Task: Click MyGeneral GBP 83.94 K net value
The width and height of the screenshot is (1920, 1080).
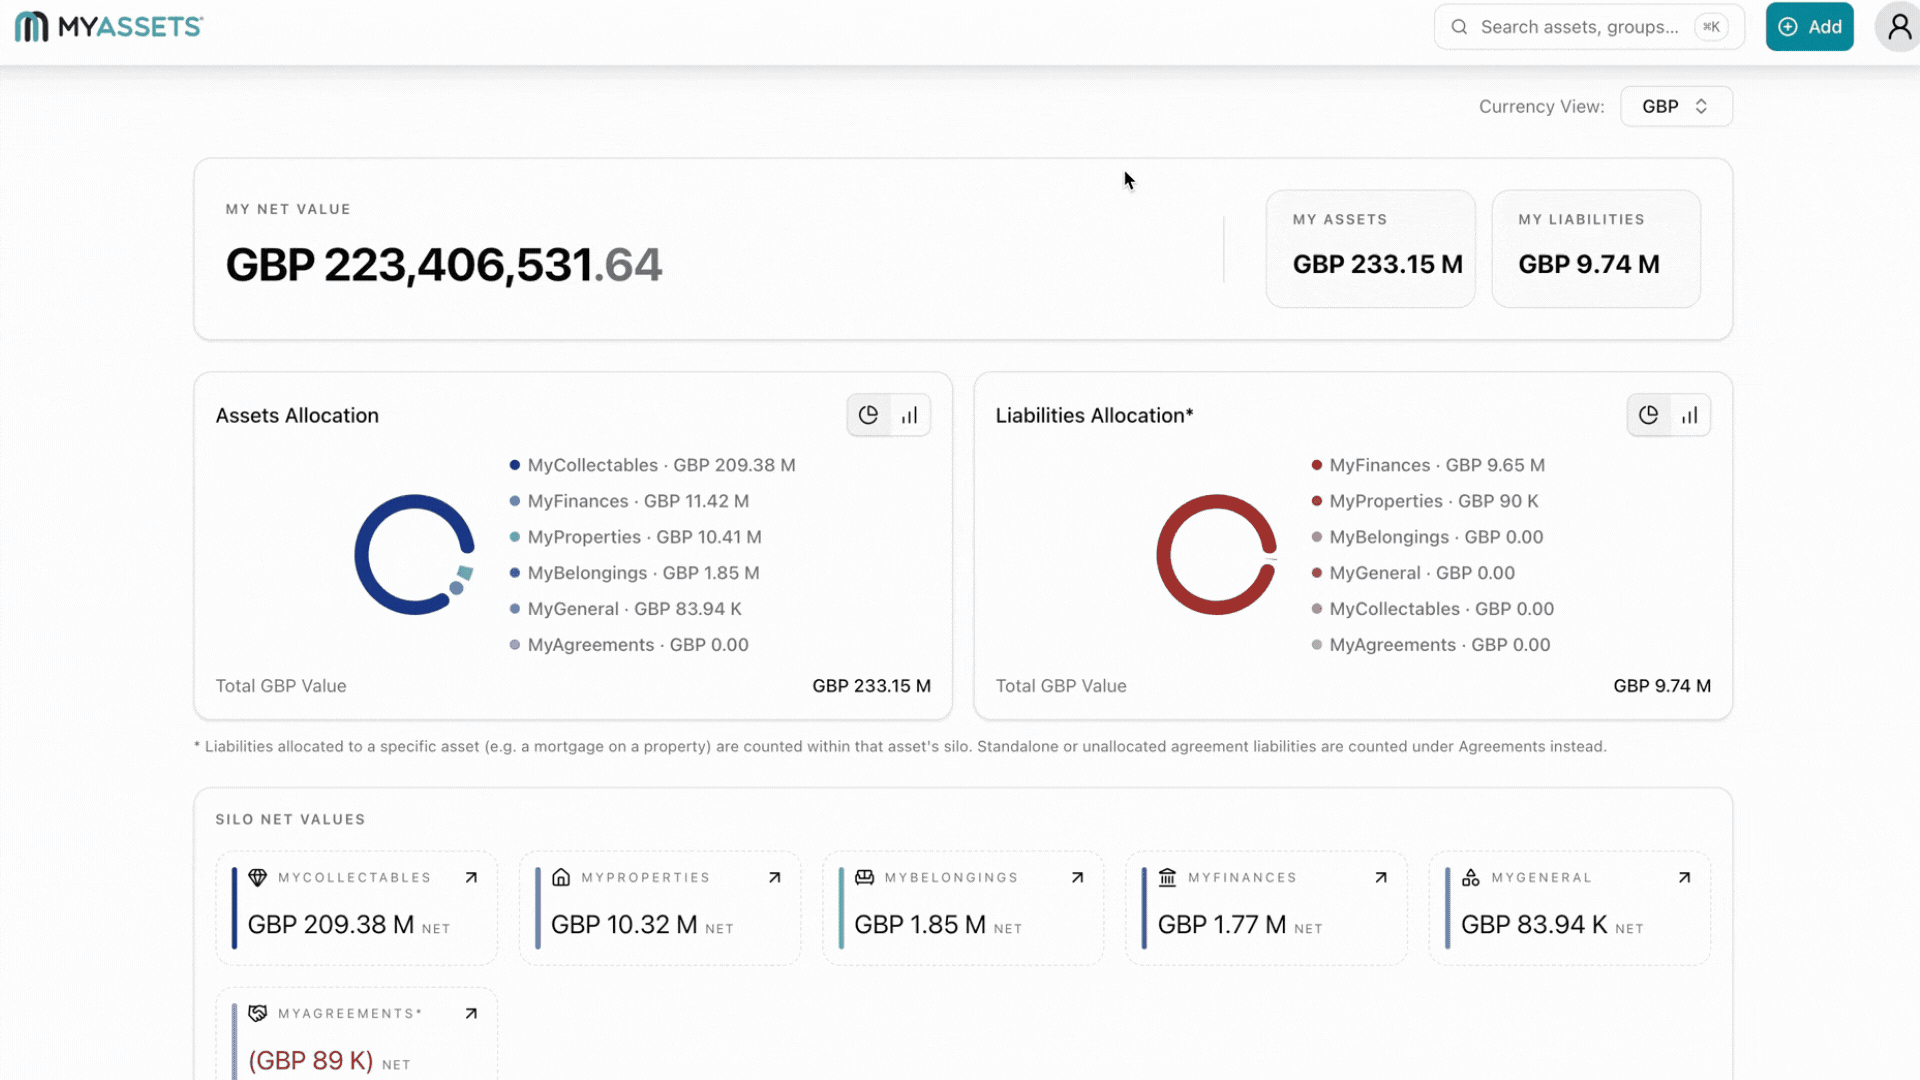Action: [1534, 924]
